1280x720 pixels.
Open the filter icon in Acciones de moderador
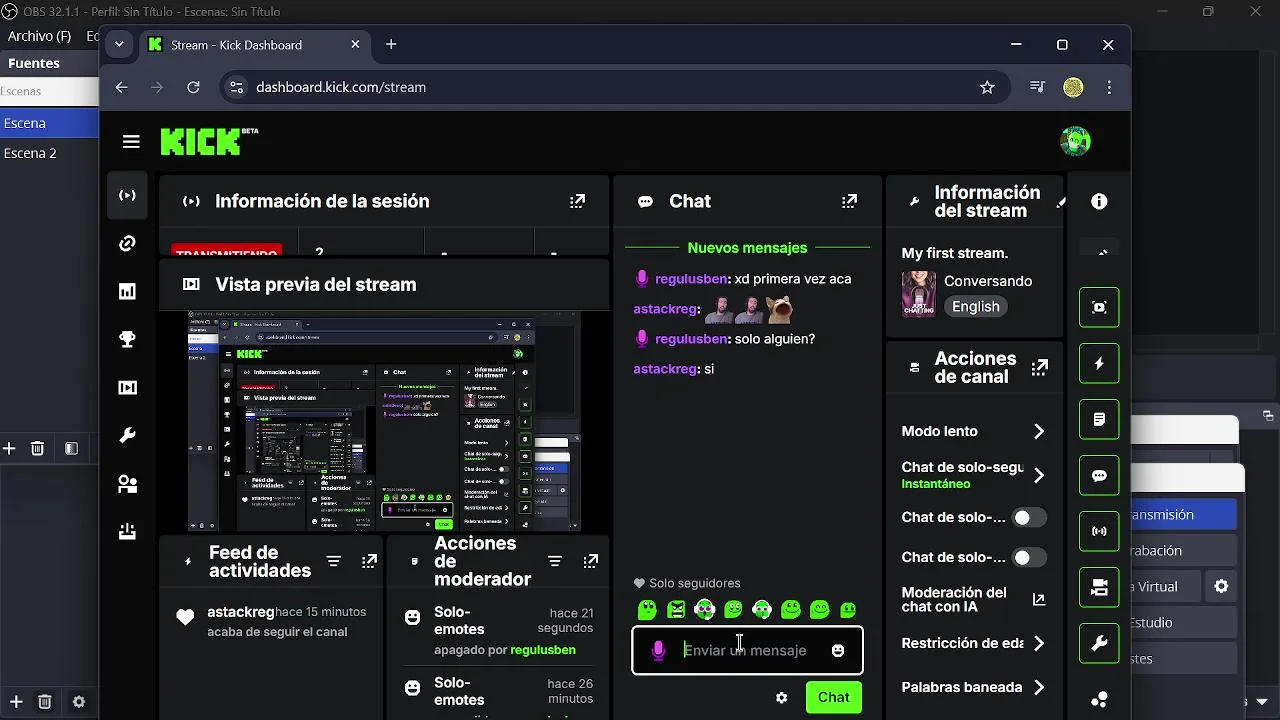[555, 562]
